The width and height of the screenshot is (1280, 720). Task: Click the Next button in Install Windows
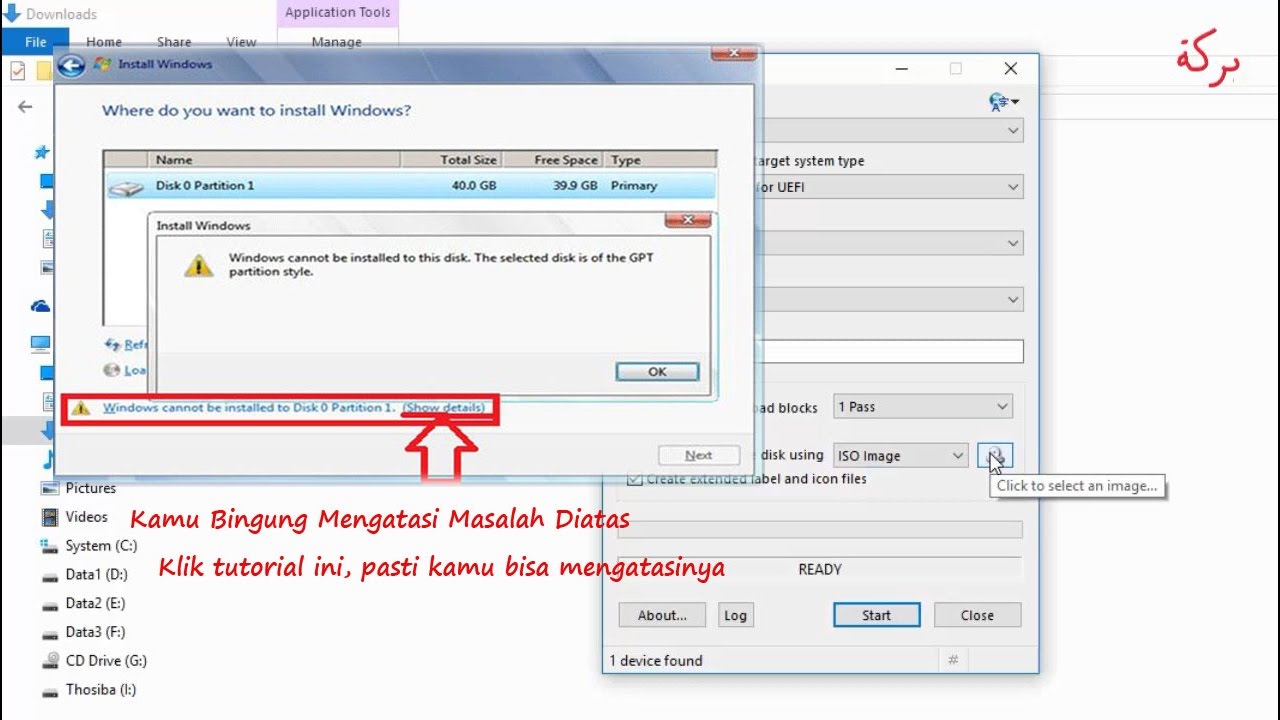[x=699, y=455]
